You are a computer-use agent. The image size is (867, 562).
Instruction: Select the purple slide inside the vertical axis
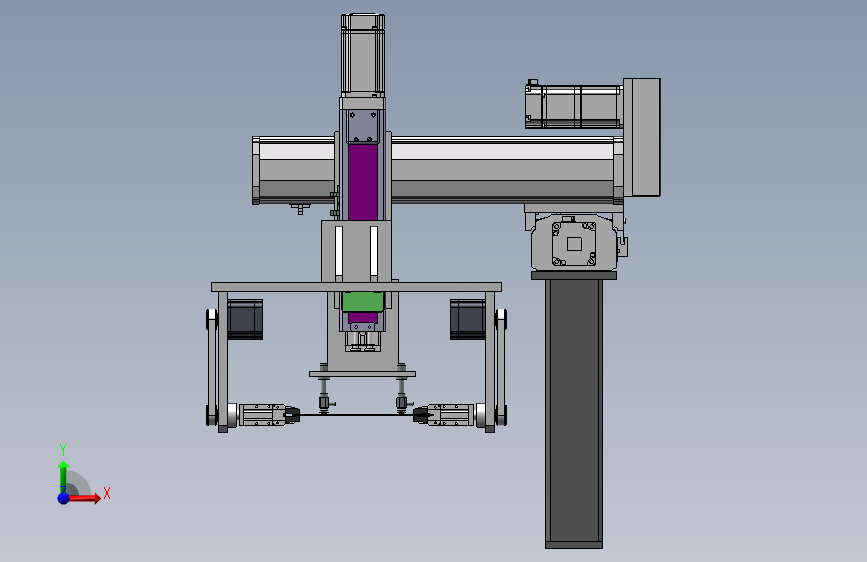click(x=363, y=181)
